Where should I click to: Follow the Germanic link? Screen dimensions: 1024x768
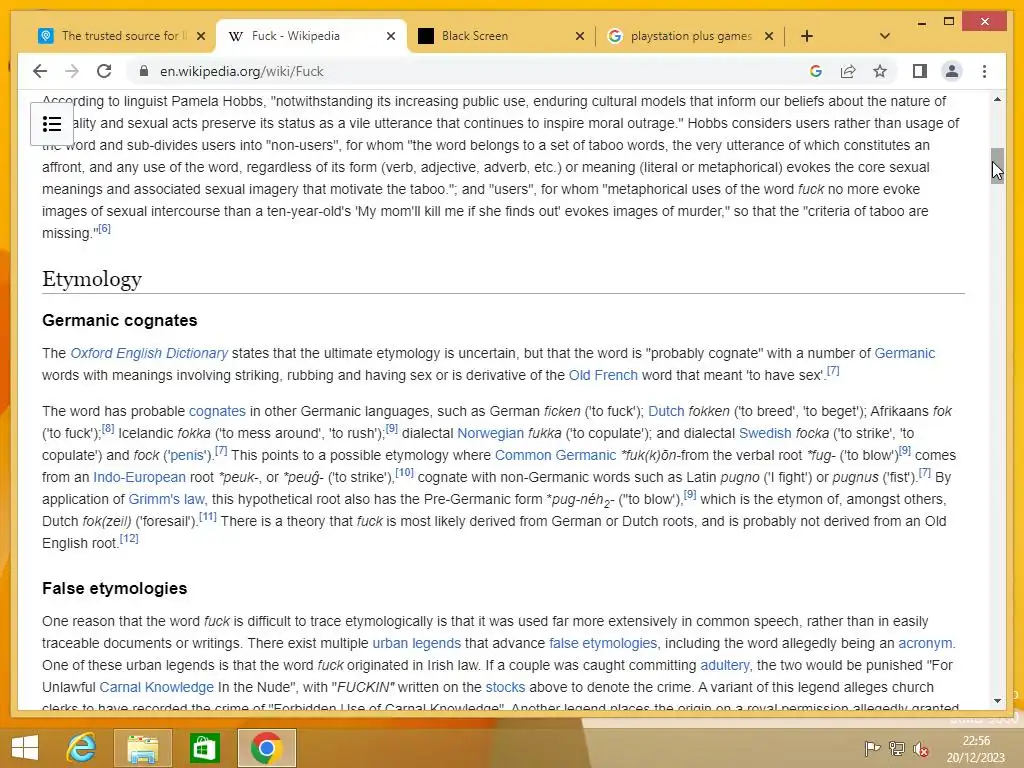[x=904, y=353]
